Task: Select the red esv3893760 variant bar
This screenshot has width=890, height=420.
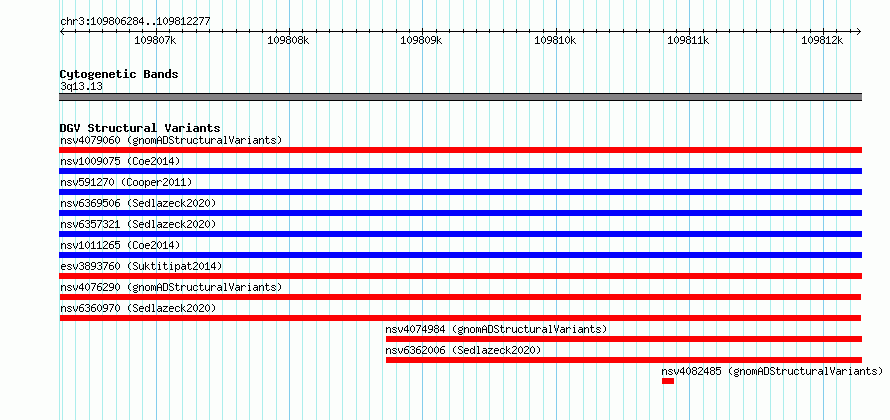Action: (460, 276)
